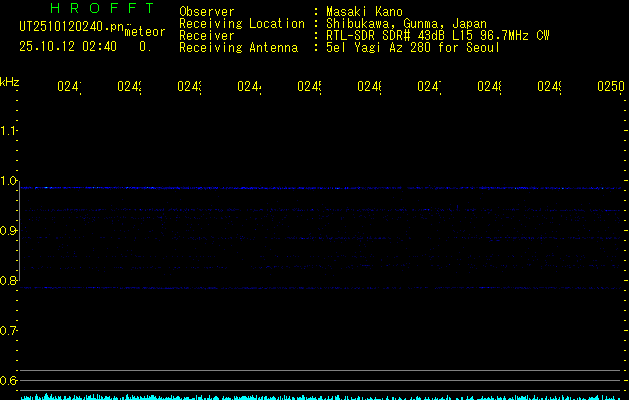629x400 pixels.
Task: Click the blue signal line near 1.0 kHz
Action: click(x=320, y=188)
